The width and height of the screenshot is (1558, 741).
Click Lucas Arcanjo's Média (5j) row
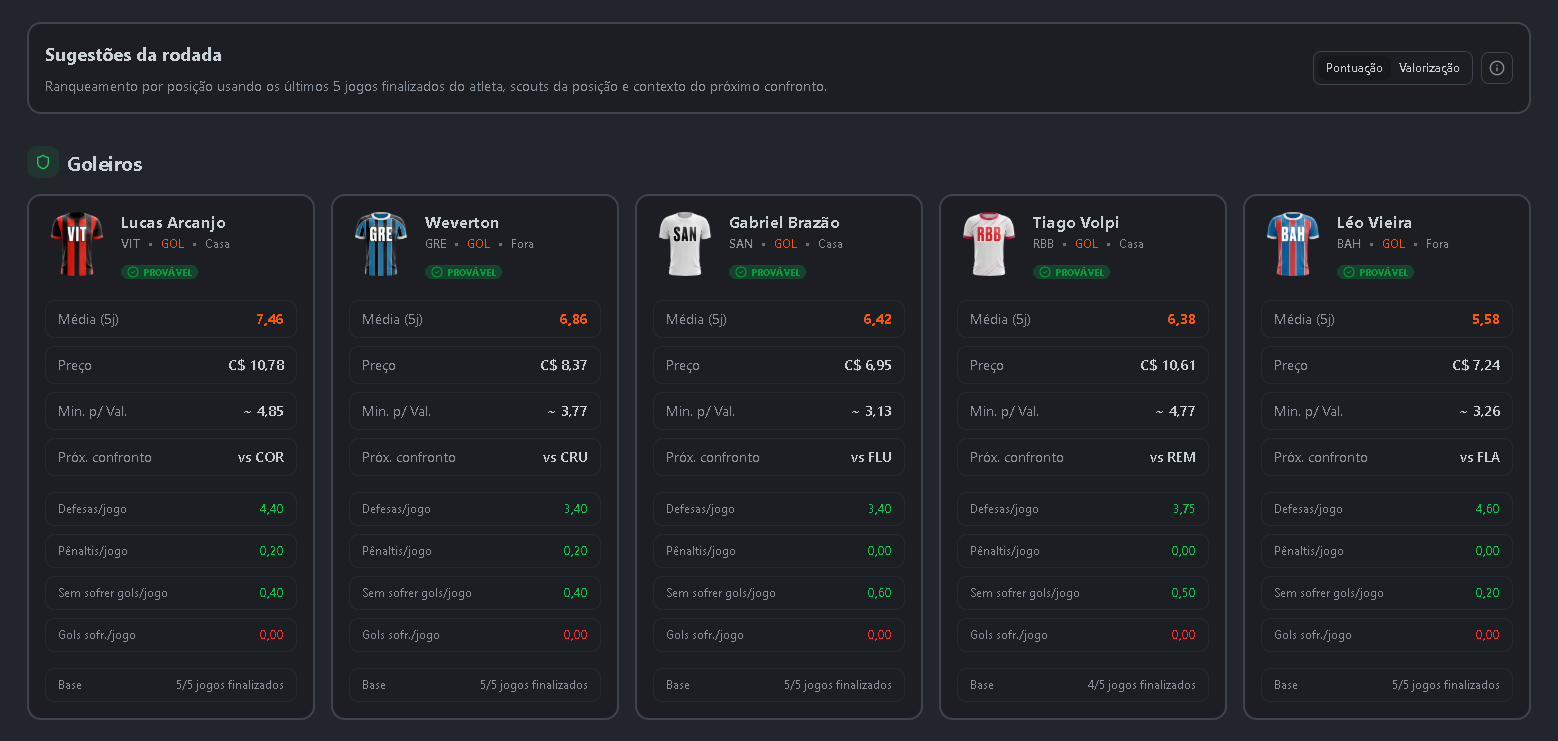[x=171, y=319]
